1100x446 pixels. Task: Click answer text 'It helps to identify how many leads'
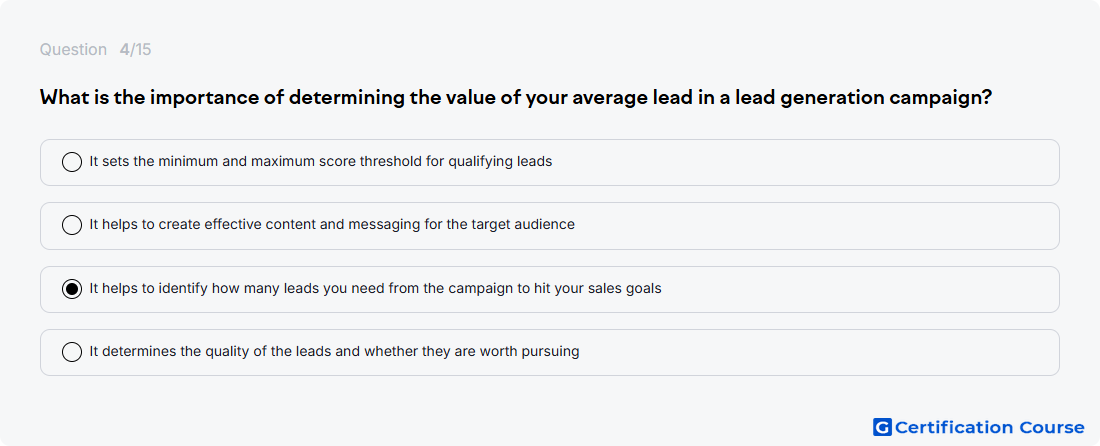click(x=375, y=288)
